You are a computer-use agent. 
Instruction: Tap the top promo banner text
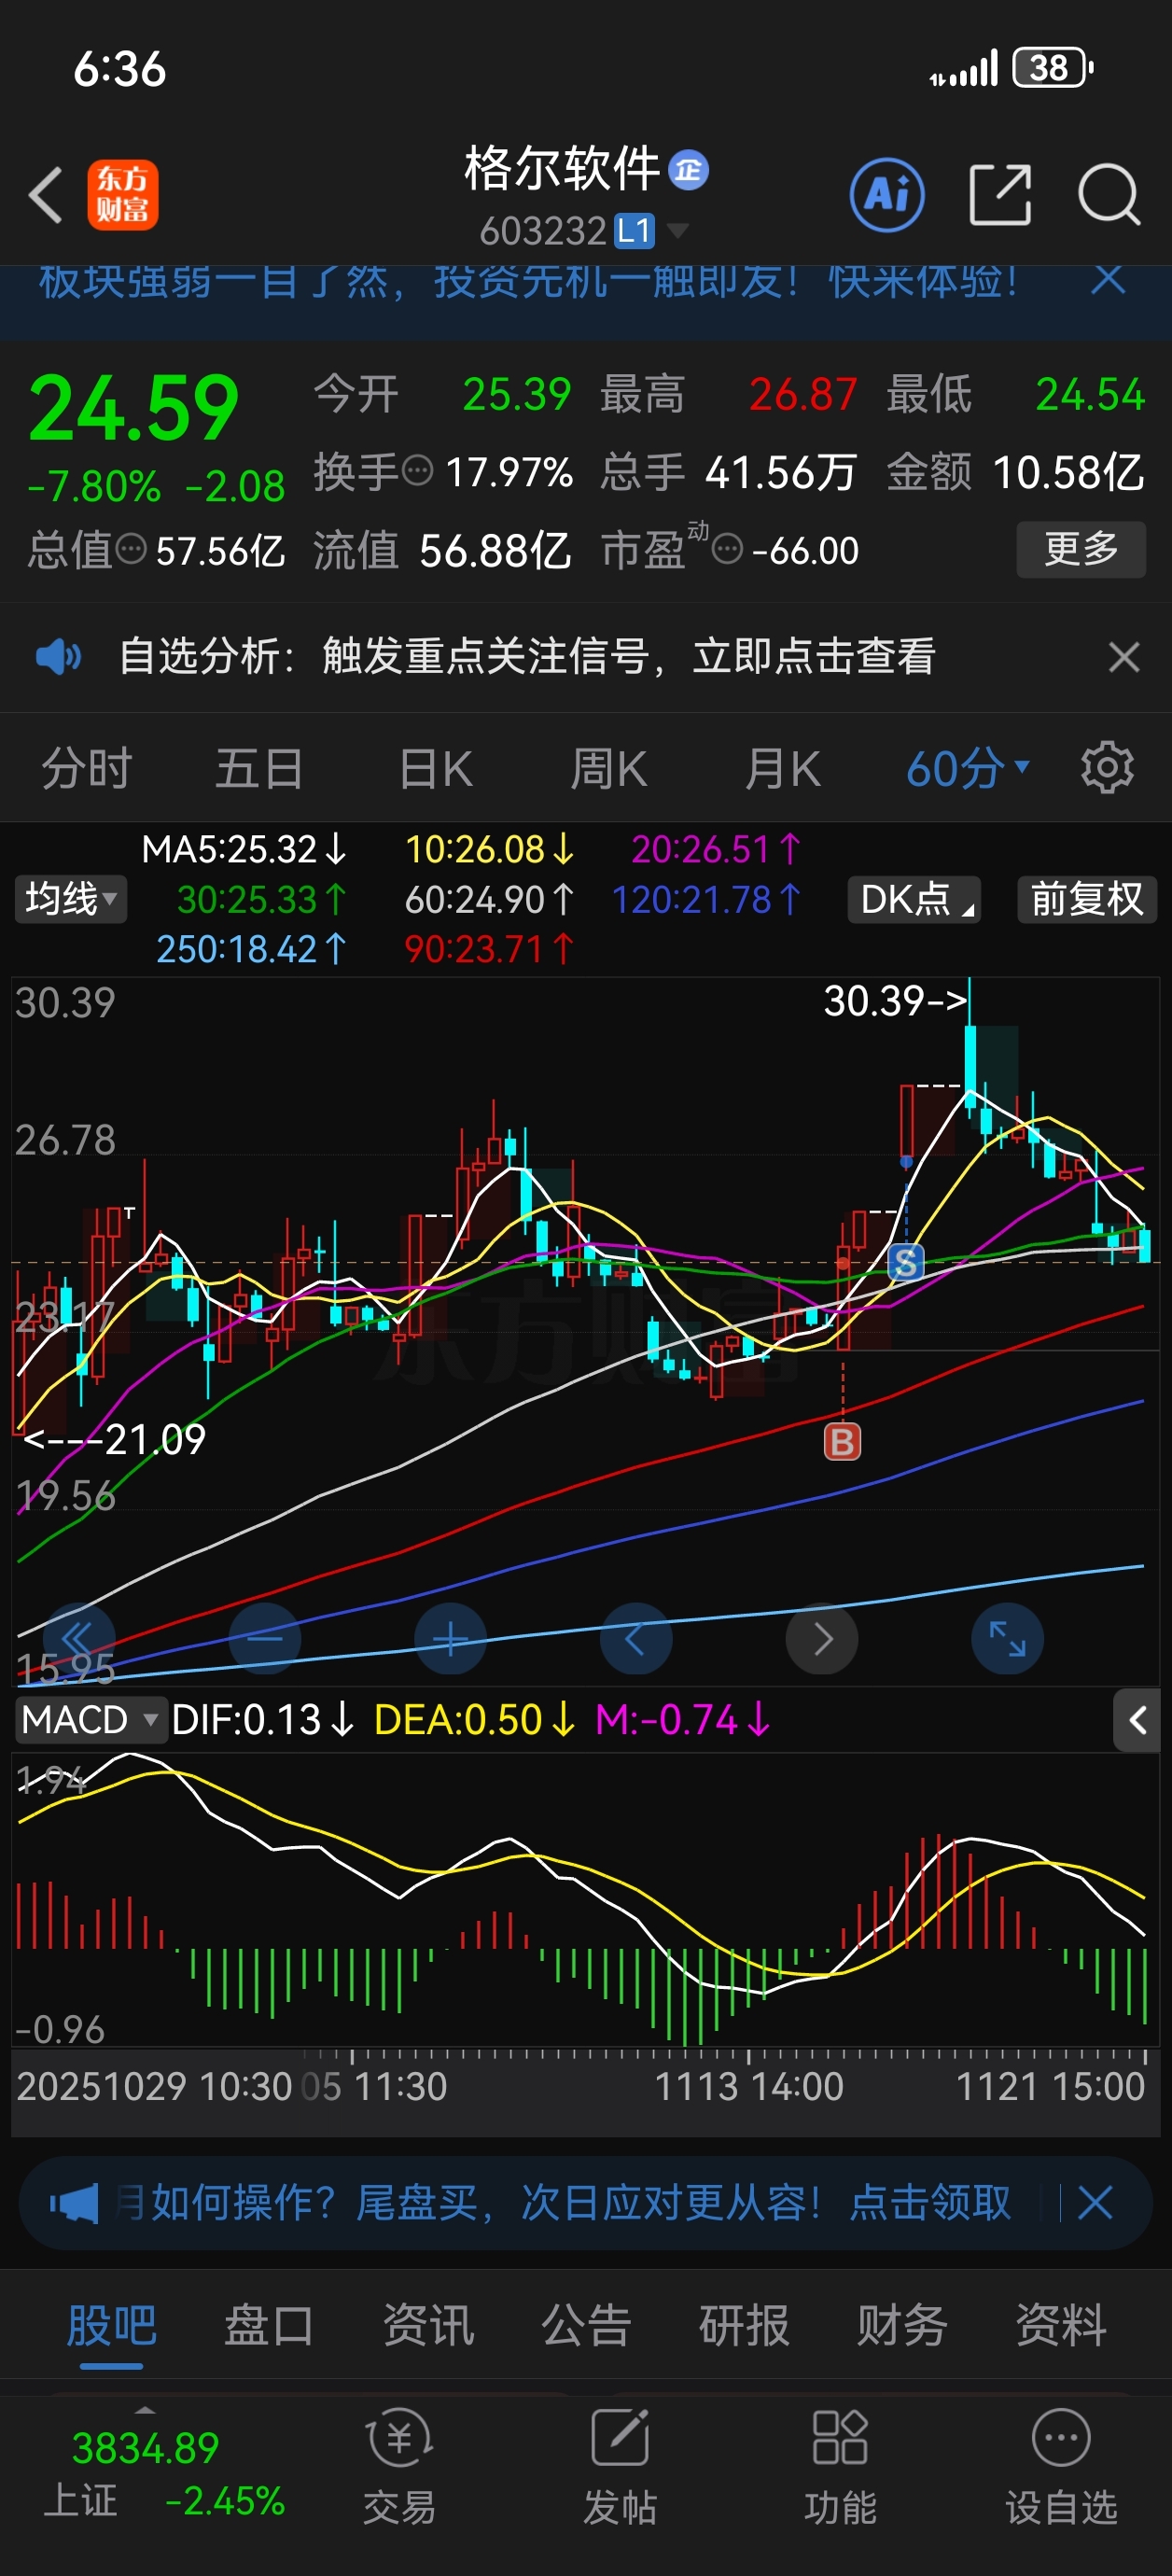528,281
